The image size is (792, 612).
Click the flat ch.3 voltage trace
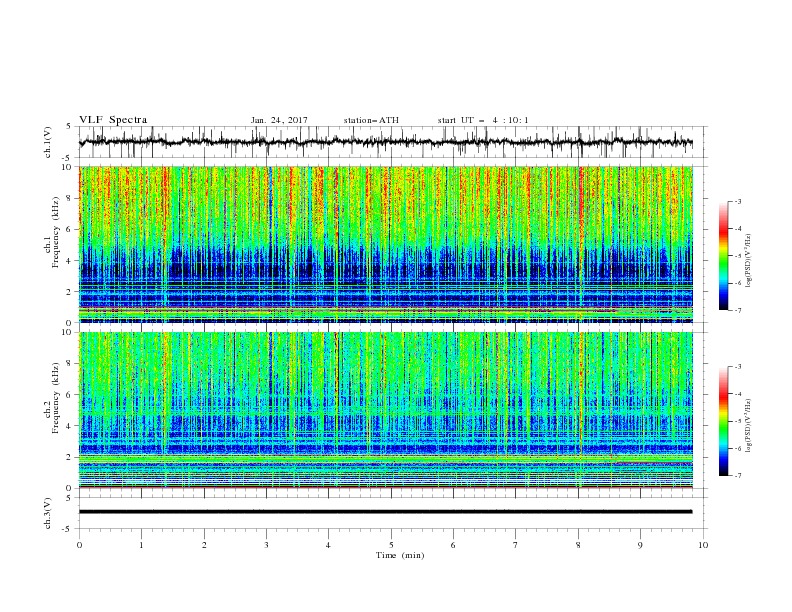(385, 512)
